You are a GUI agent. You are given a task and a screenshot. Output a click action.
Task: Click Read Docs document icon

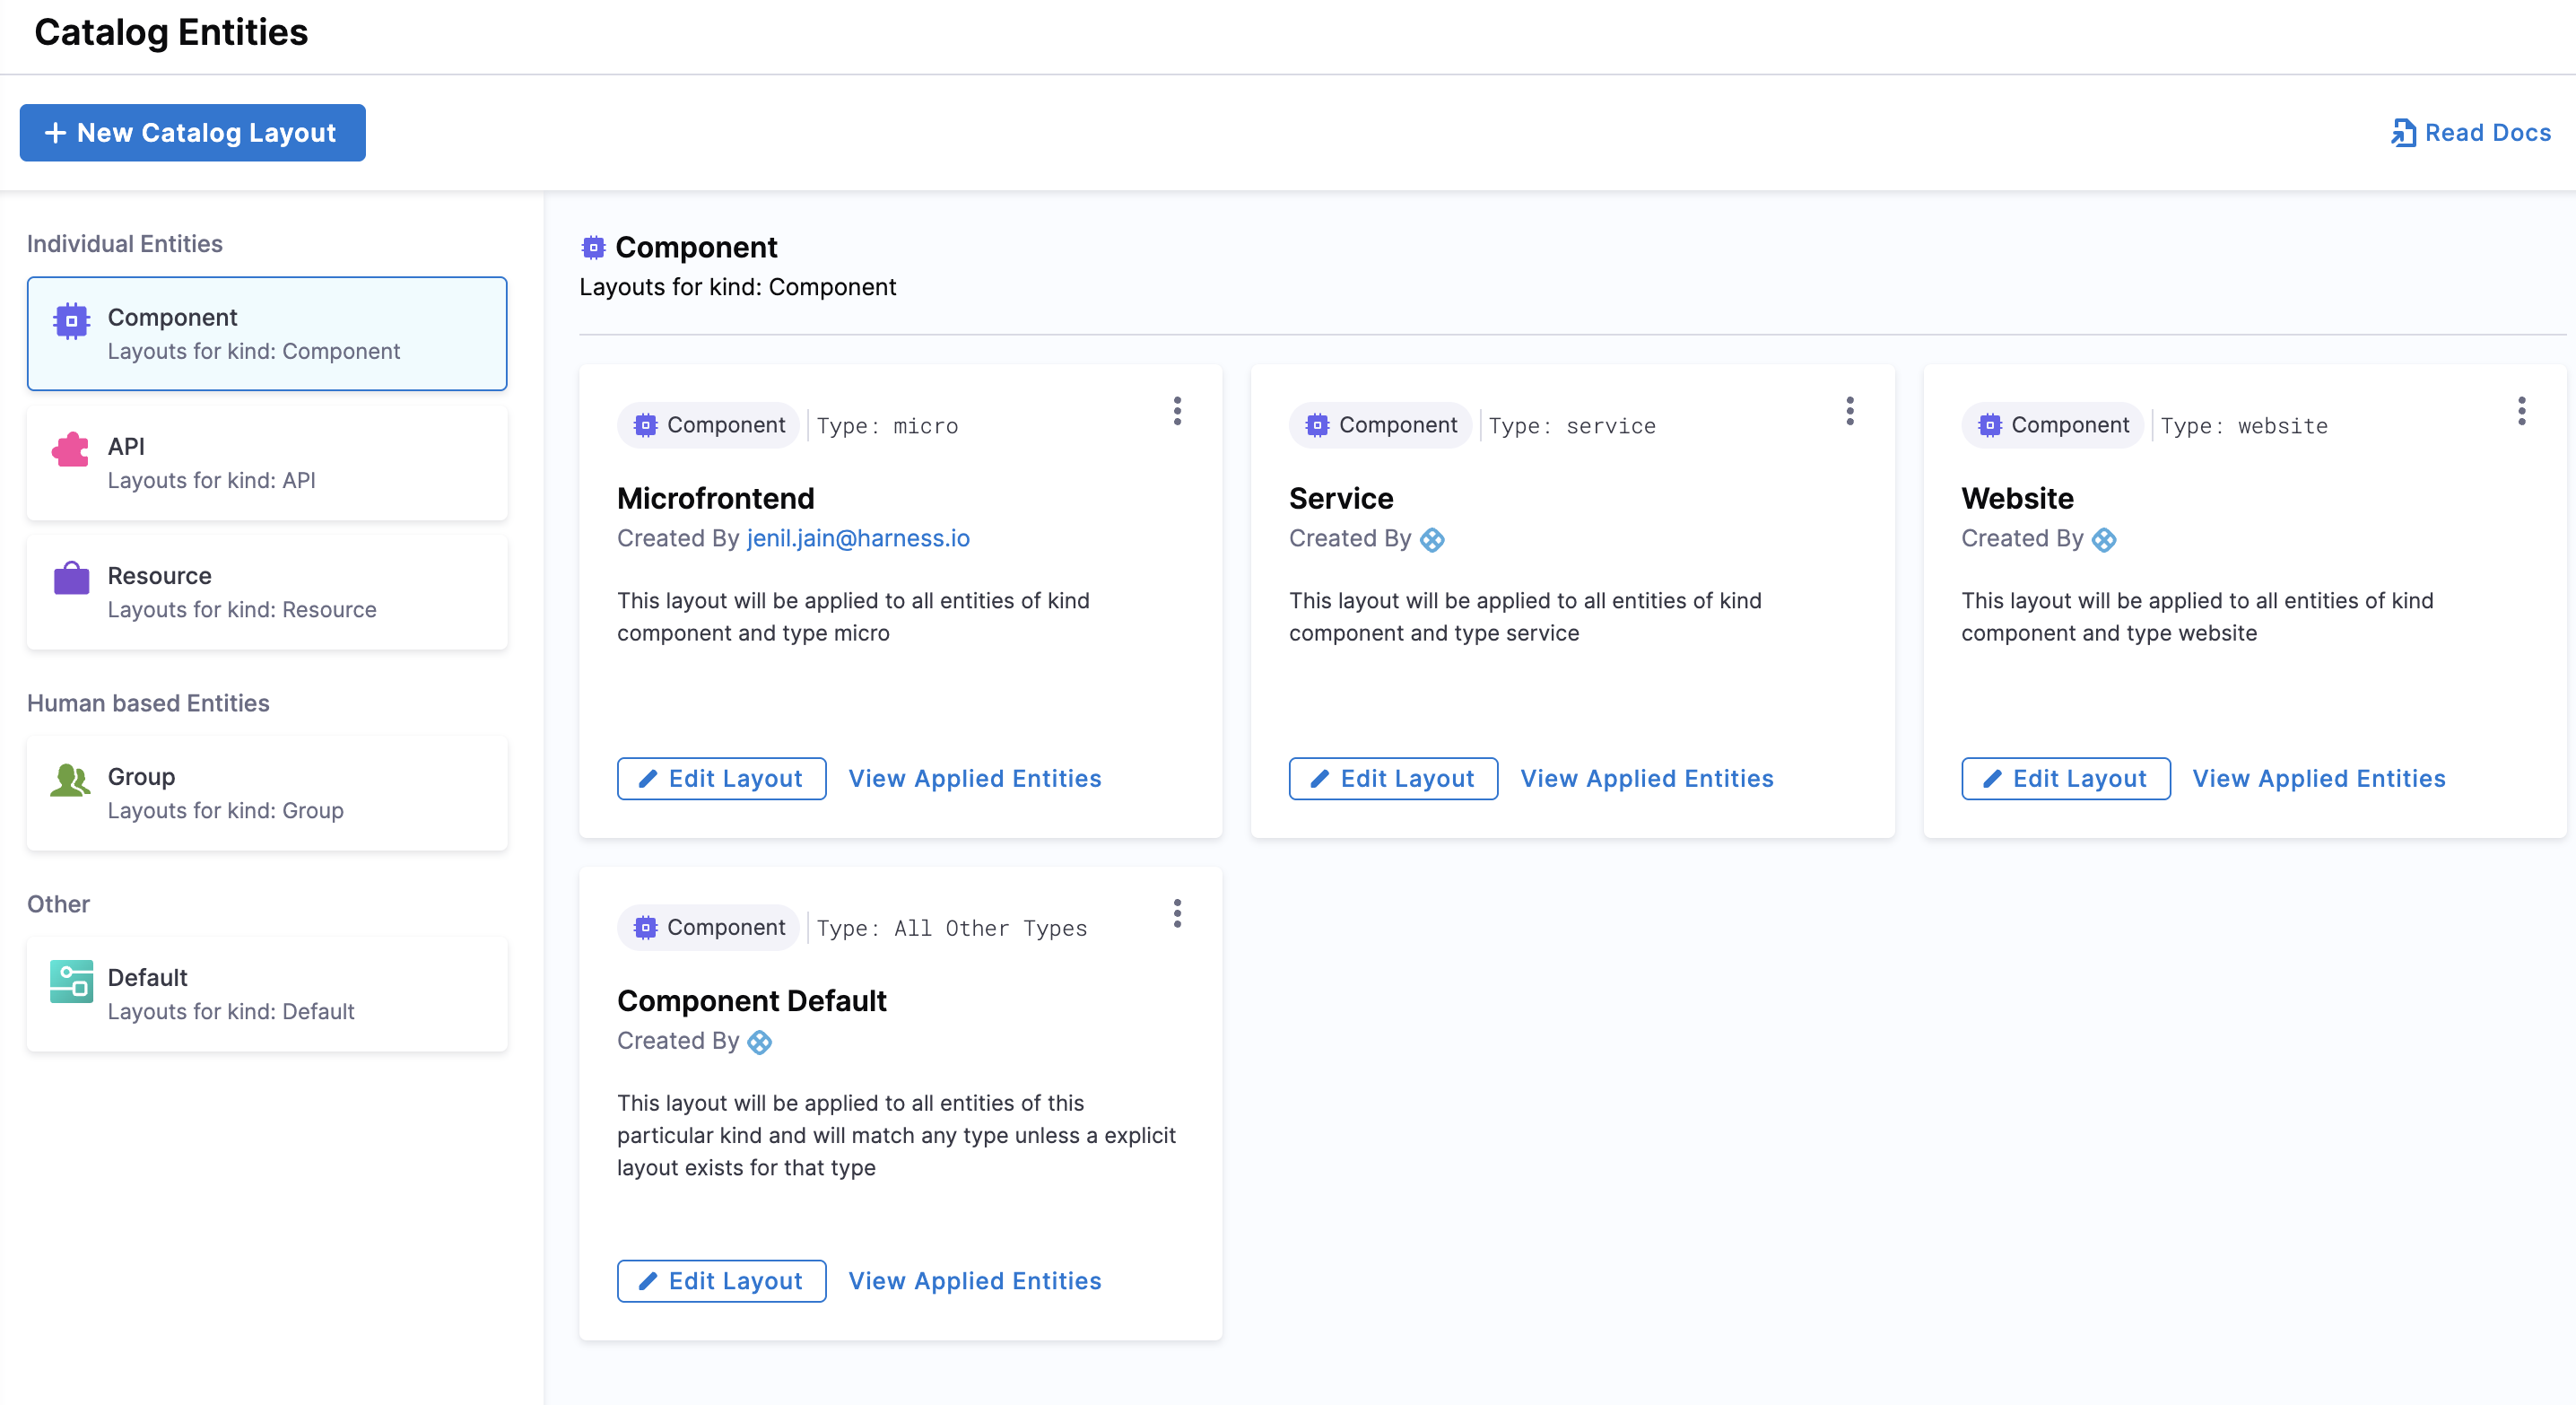coord(2402,133)
